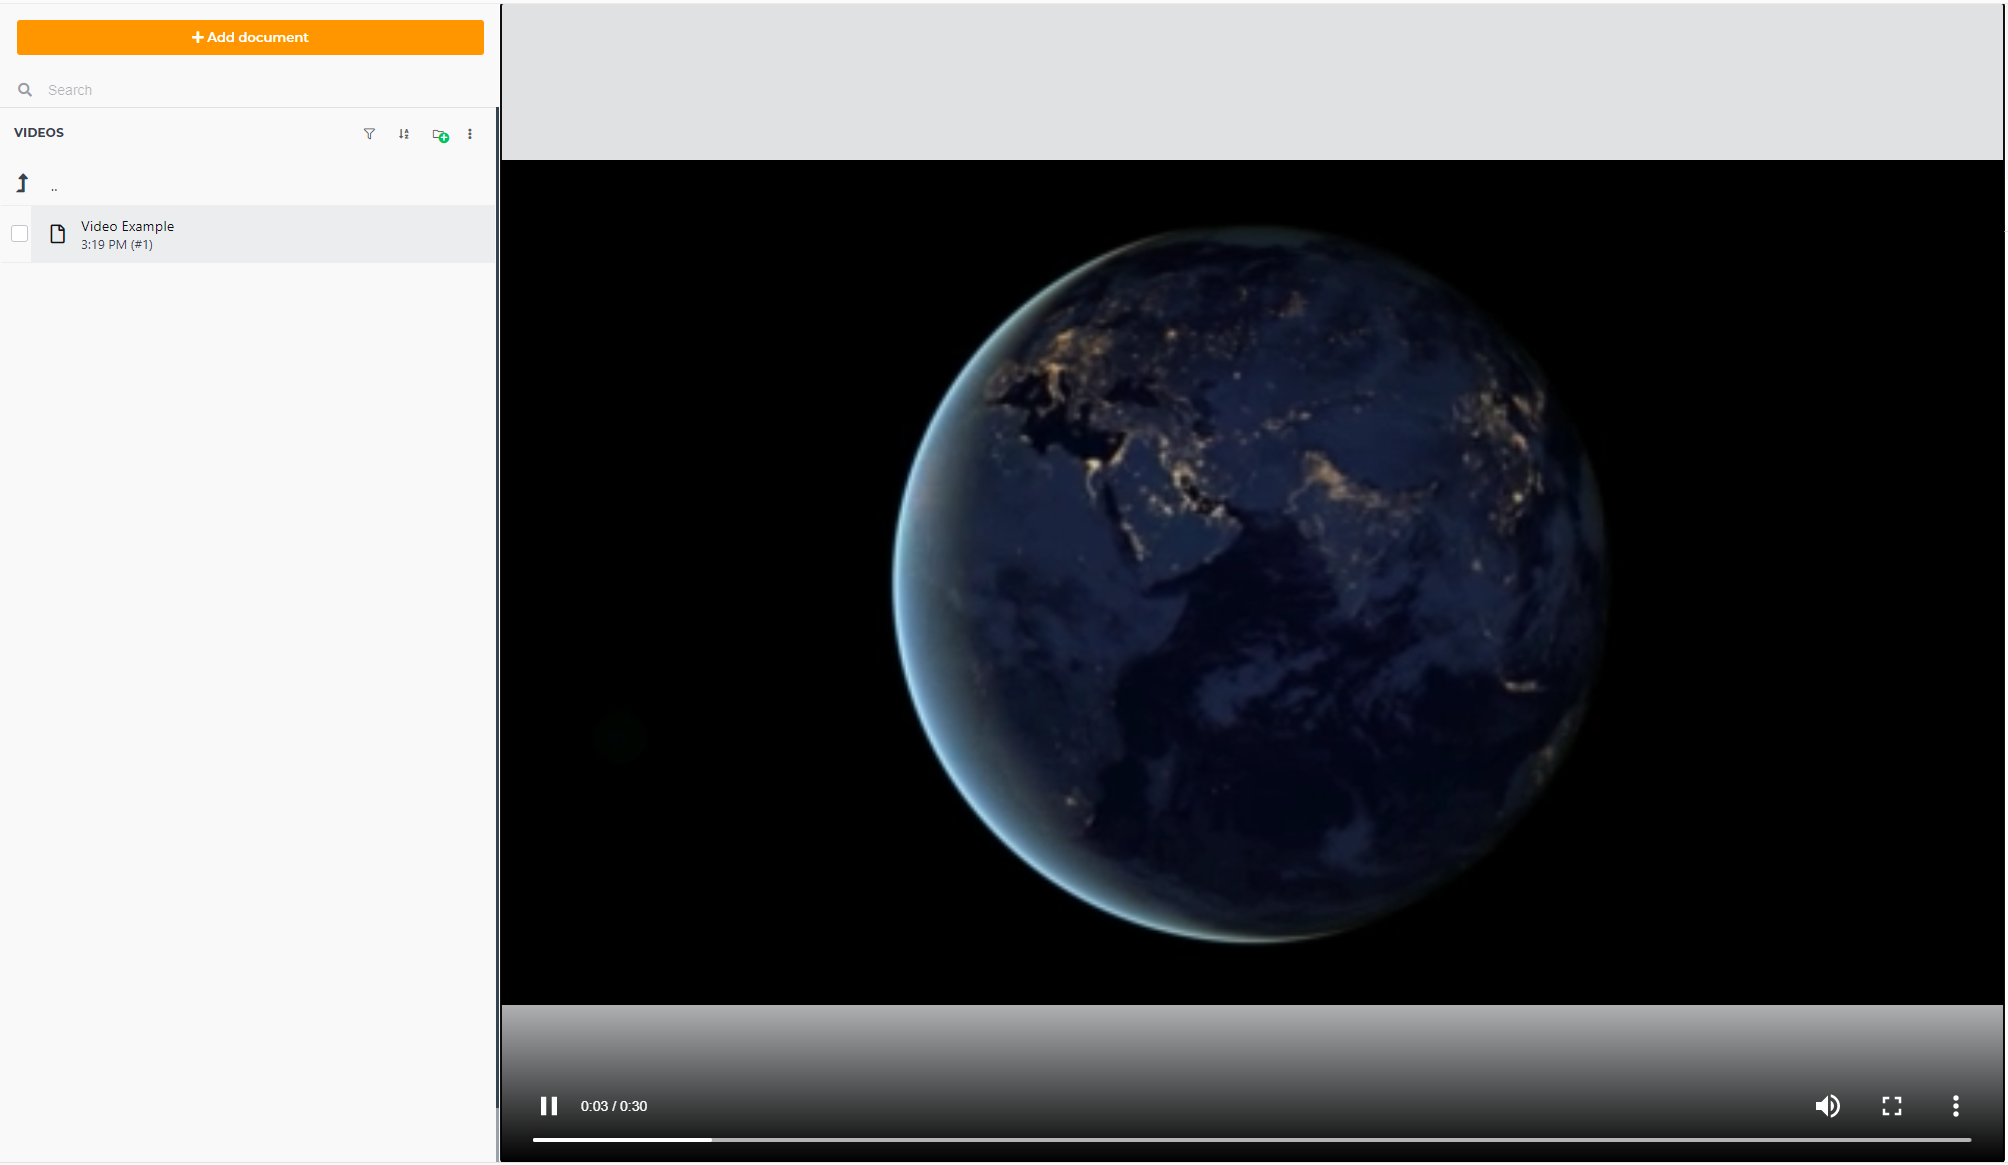Click the search magnifier icon
Image resolution: width=2008 pixels, height=1165 pixels.
[25, 90]
